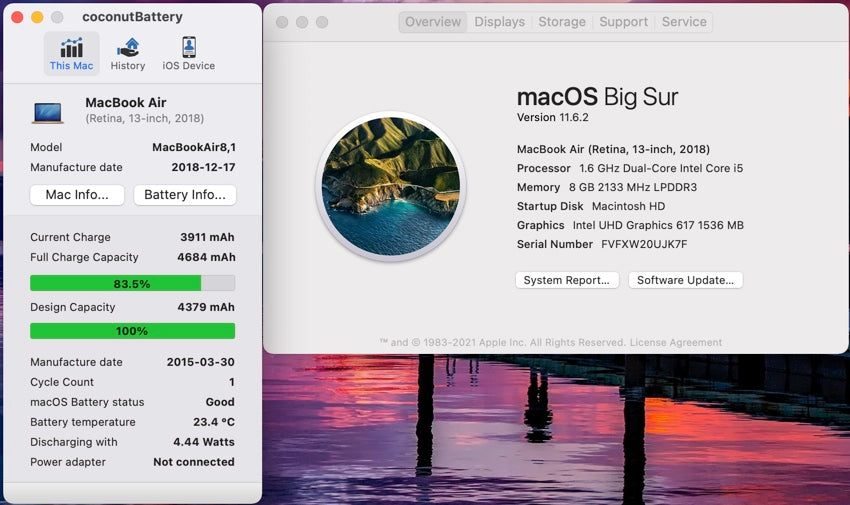This screenshot has height=505, width=850.
Task: Open the History chart icon
Action: [x=127, y=53]
